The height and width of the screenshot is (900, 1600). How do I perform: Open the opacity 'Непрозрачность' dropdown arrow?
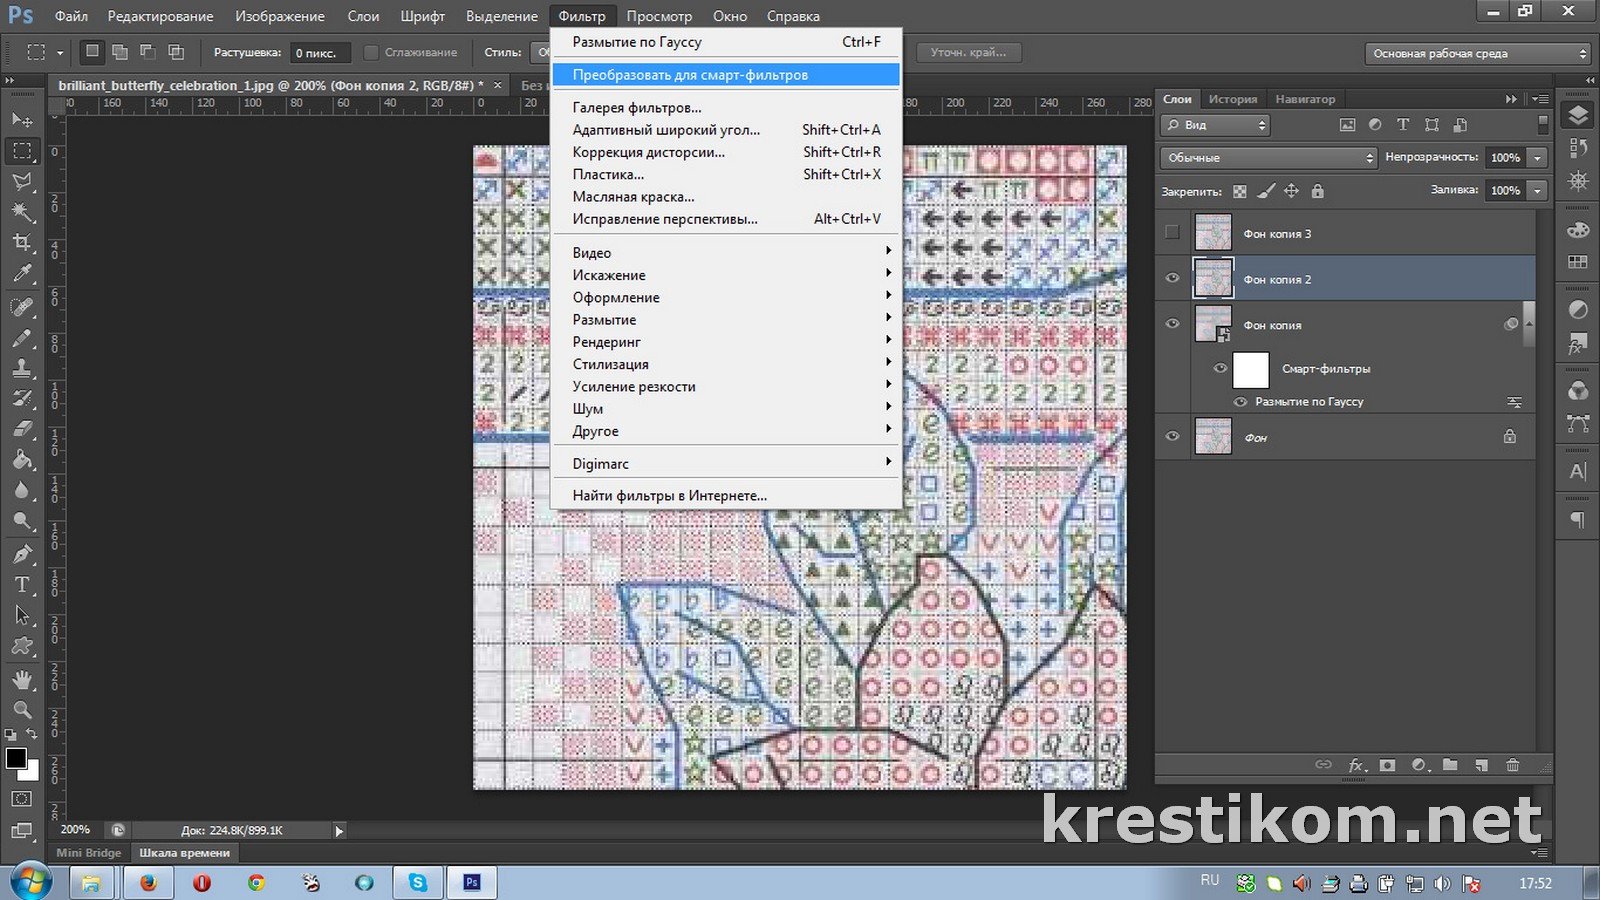(x=1537, y=158)
